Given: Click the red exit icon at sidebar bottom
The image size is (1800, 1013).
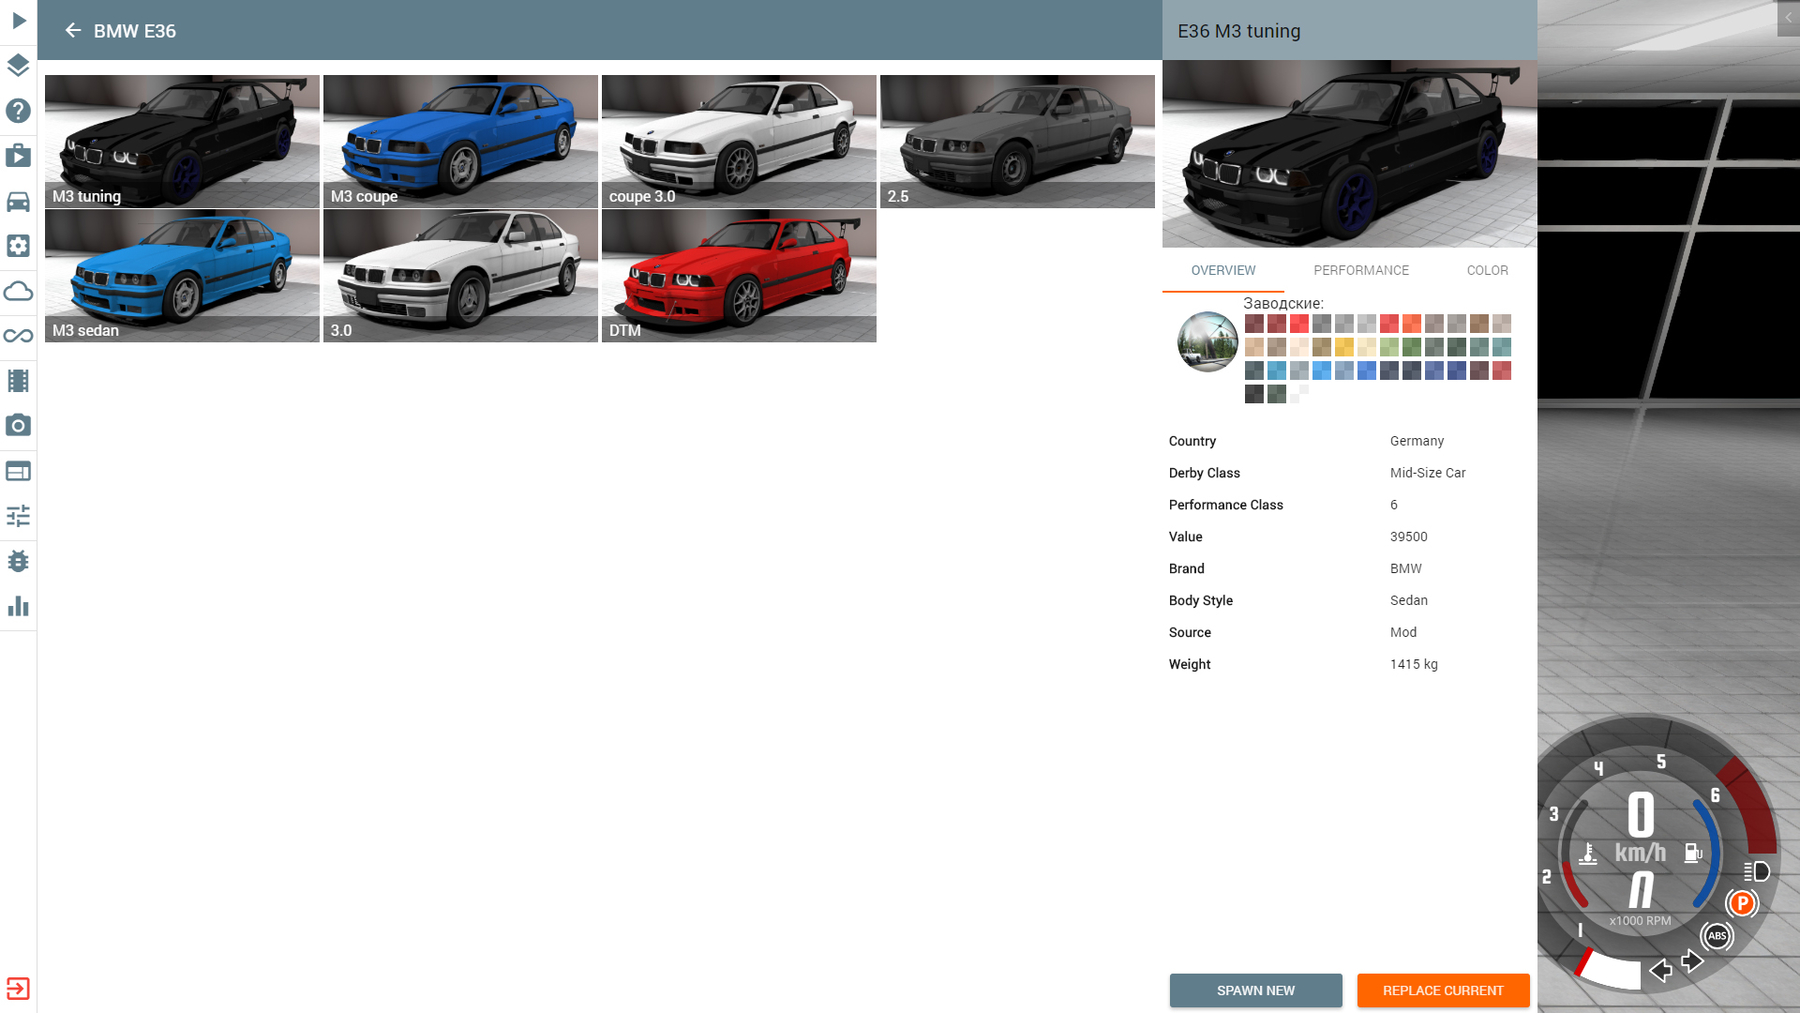Looking at the screenshot, I should pyautogui.click(x=18, y=988).
